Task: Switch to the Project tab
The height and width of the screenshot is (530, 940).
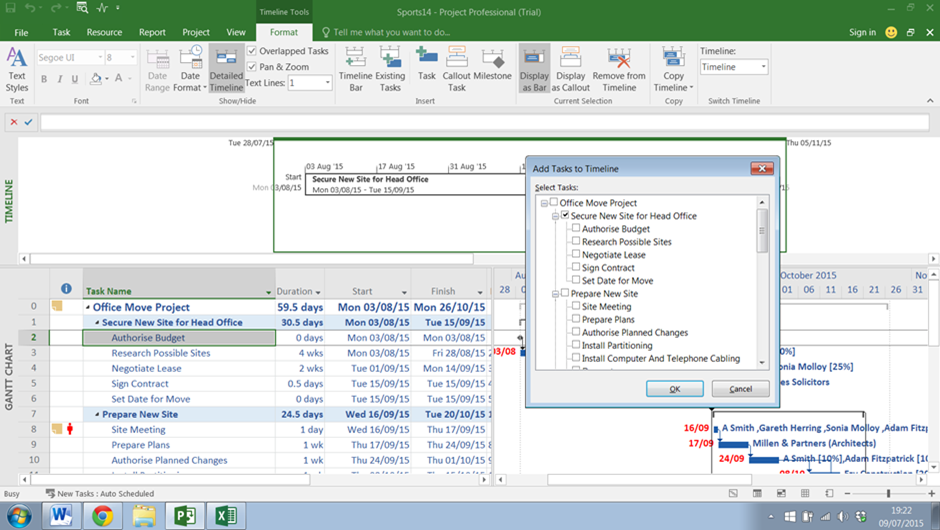Action: [196, 32]
